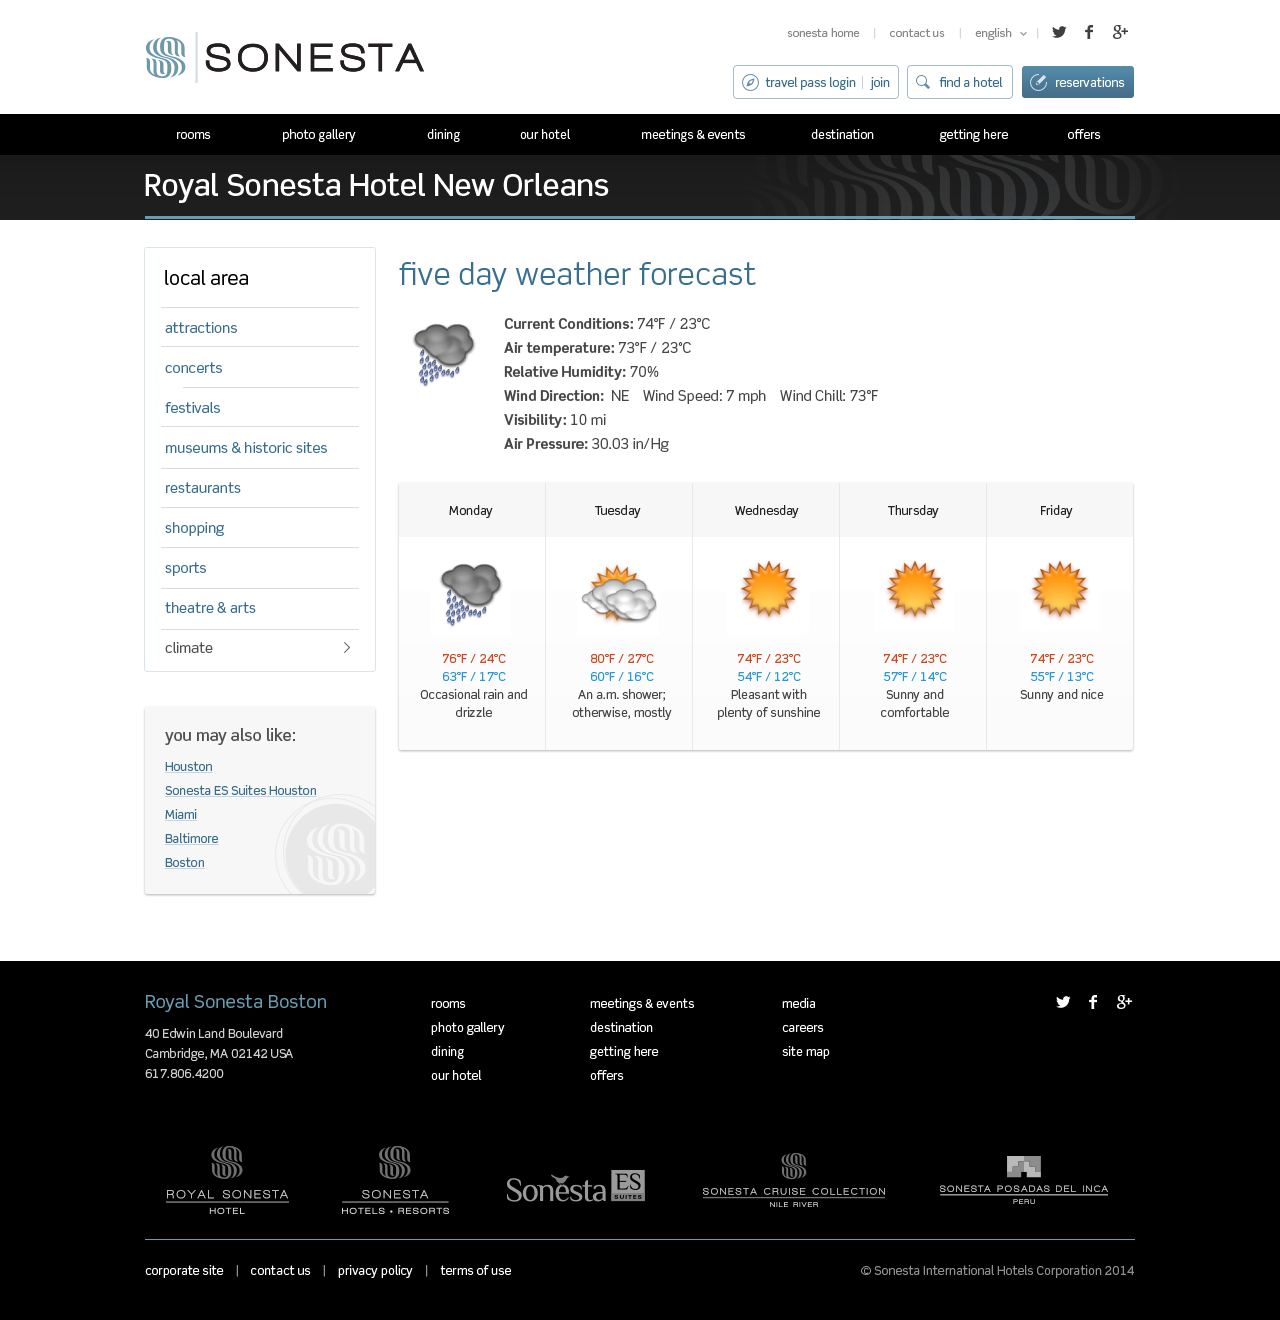Open the footer Google Plus icon

point(1124,1002)
